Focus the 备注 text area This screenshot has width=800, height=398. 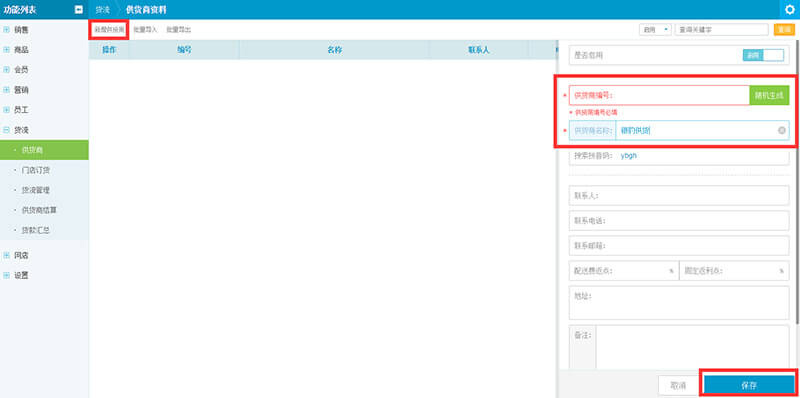tap(692, 347)
